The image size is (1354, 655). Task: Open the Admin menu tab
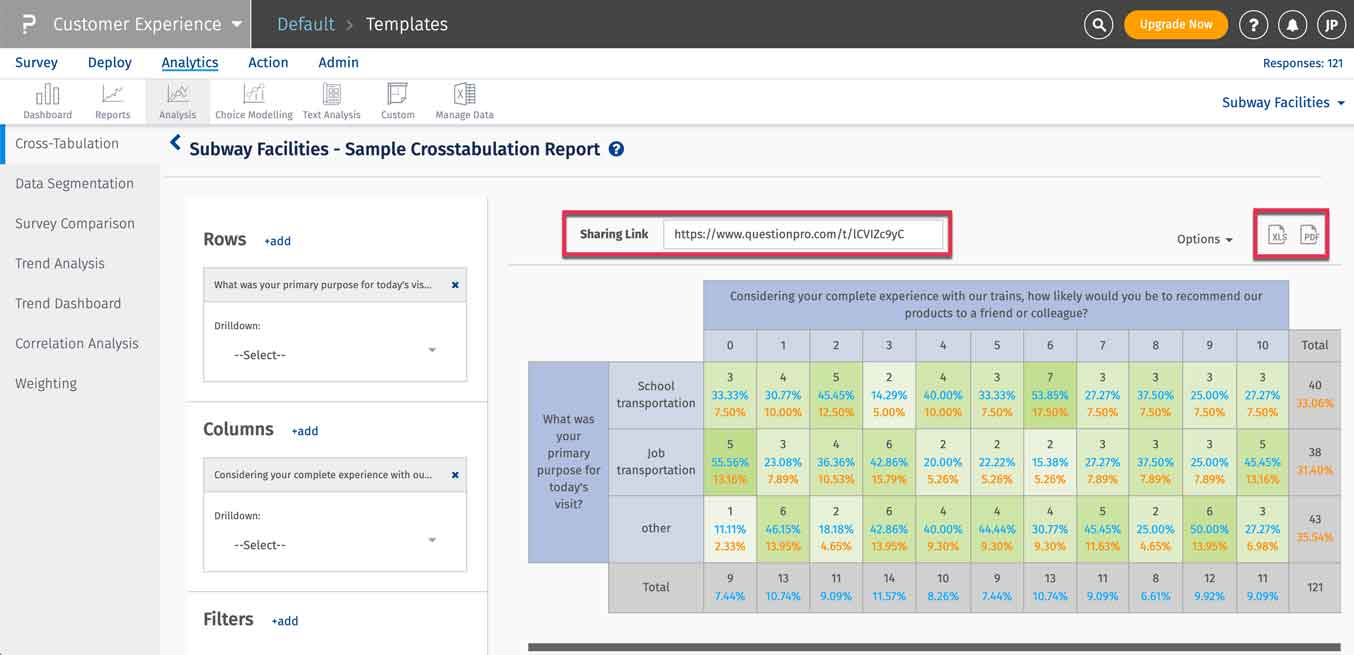338,62
